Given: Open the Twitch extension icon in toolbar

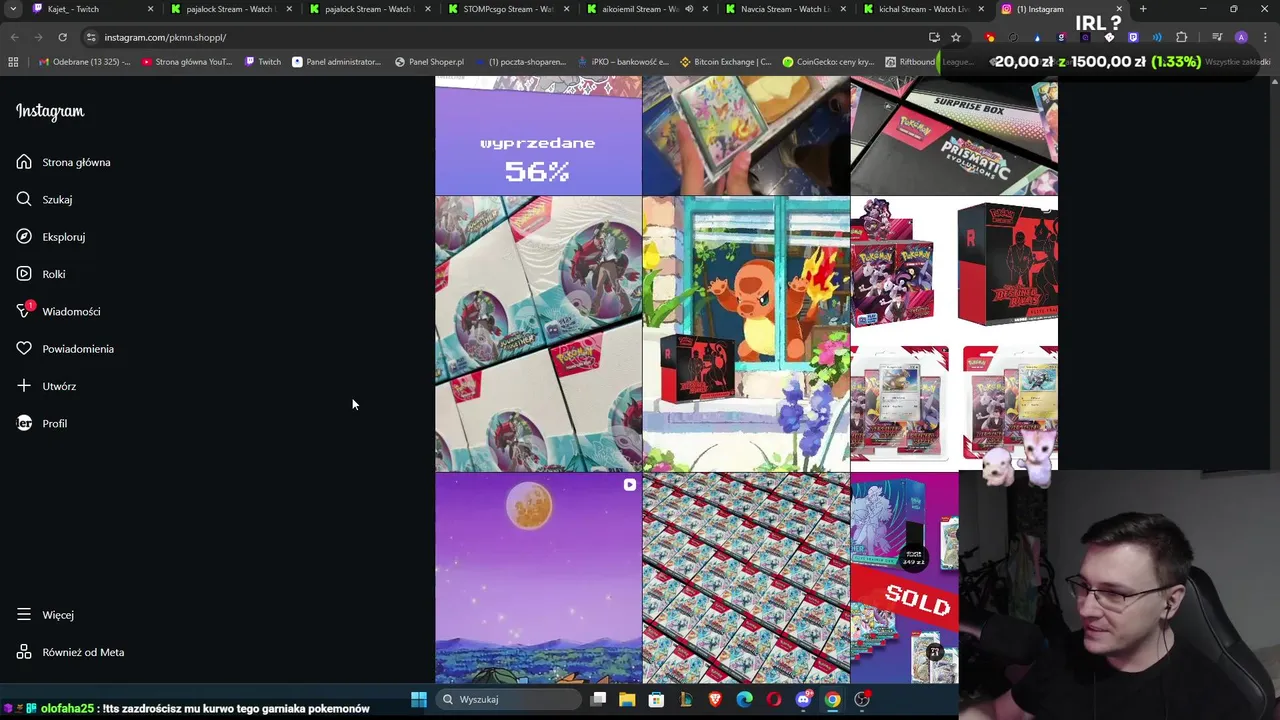Looking at the screenshot, I should pos(1133,37).
